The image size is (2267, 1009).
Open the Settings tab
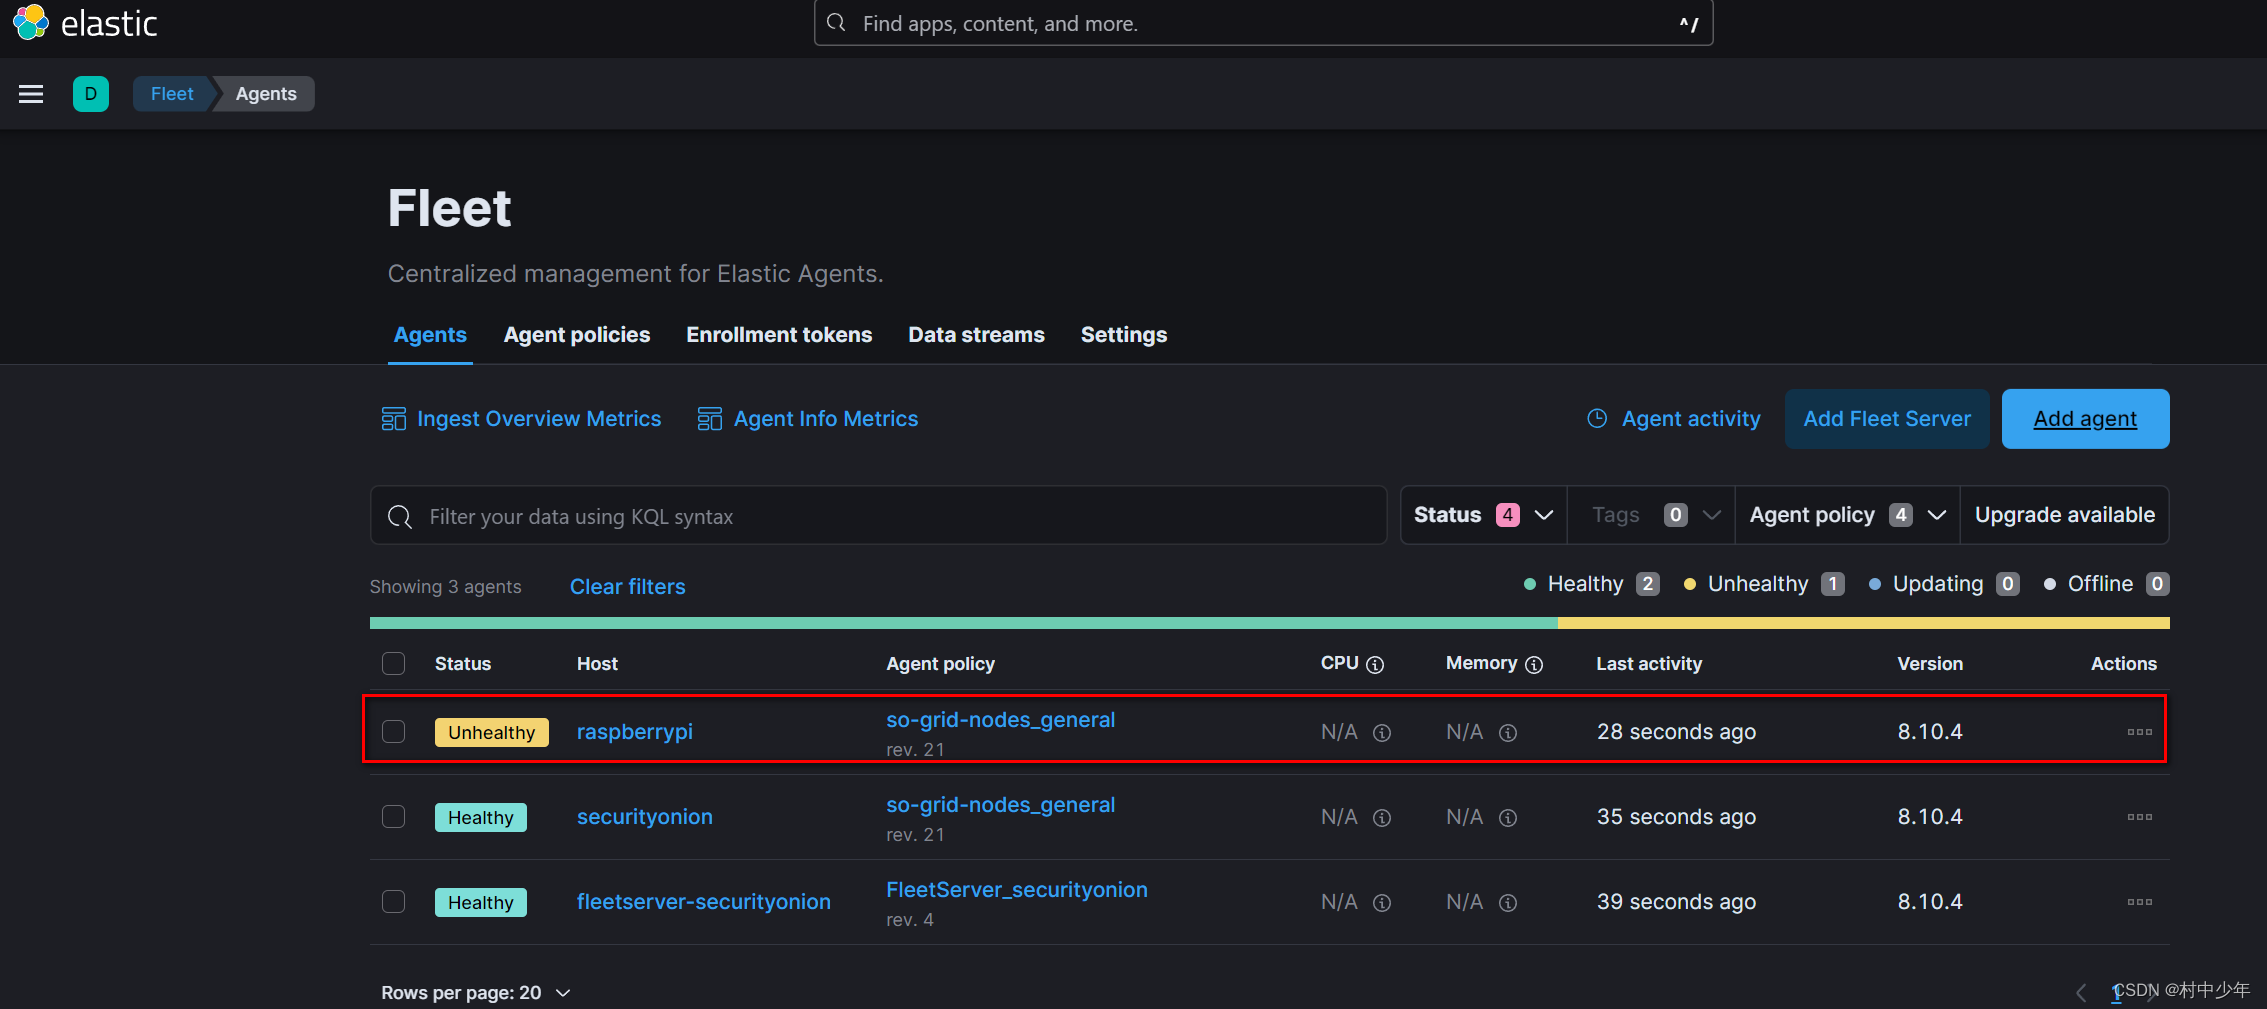(1124, 335)
